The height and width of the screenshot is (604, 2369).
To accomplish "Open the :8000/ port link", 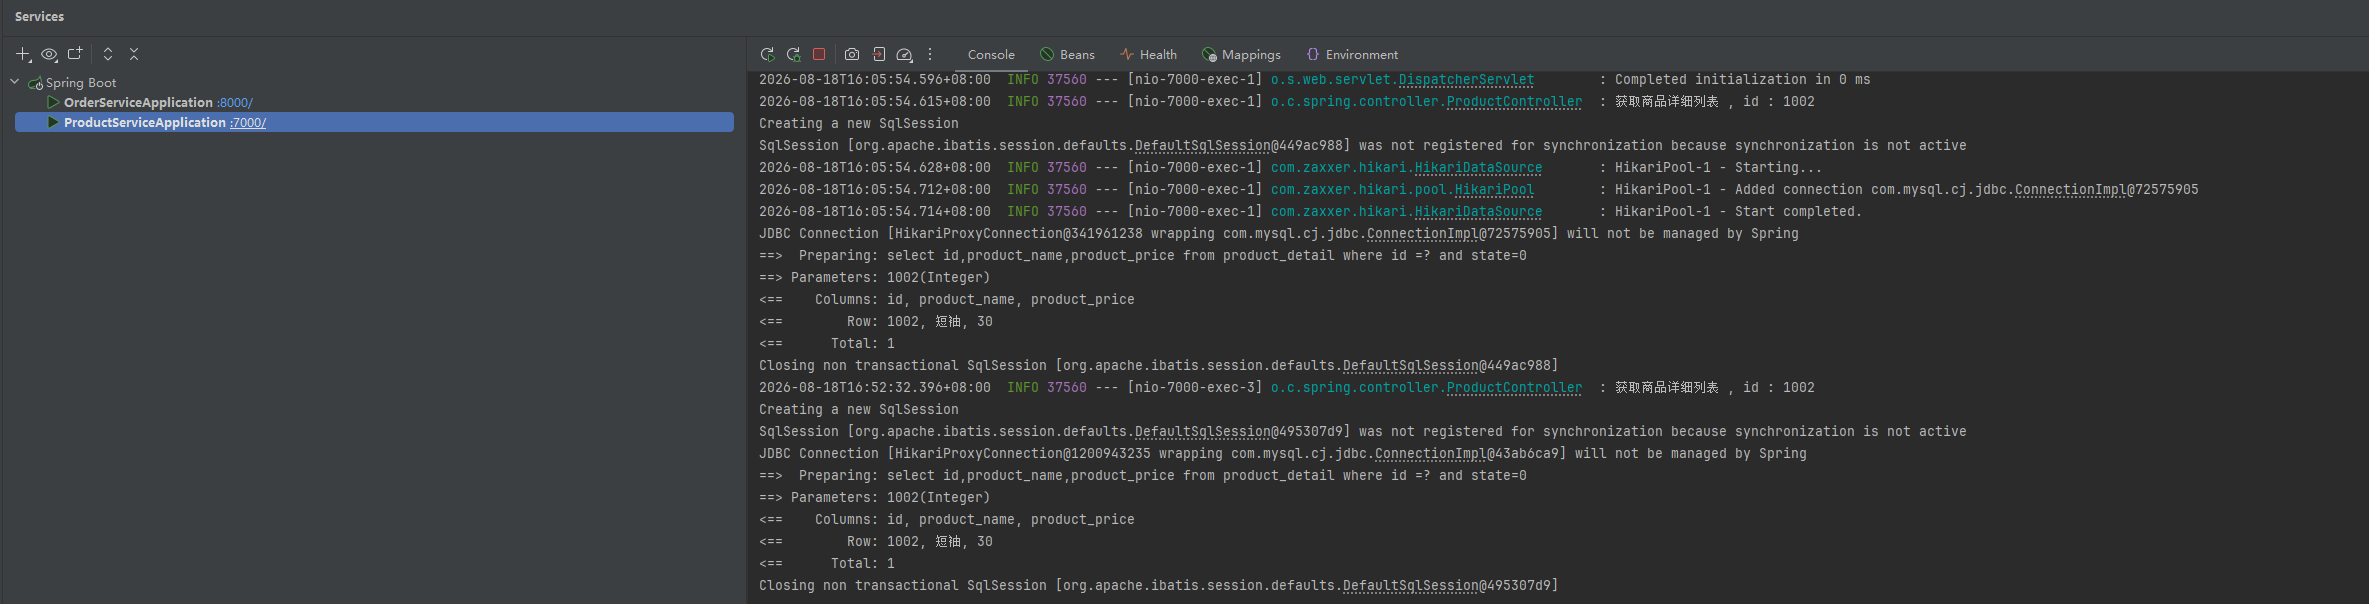I will pos(235,102).
